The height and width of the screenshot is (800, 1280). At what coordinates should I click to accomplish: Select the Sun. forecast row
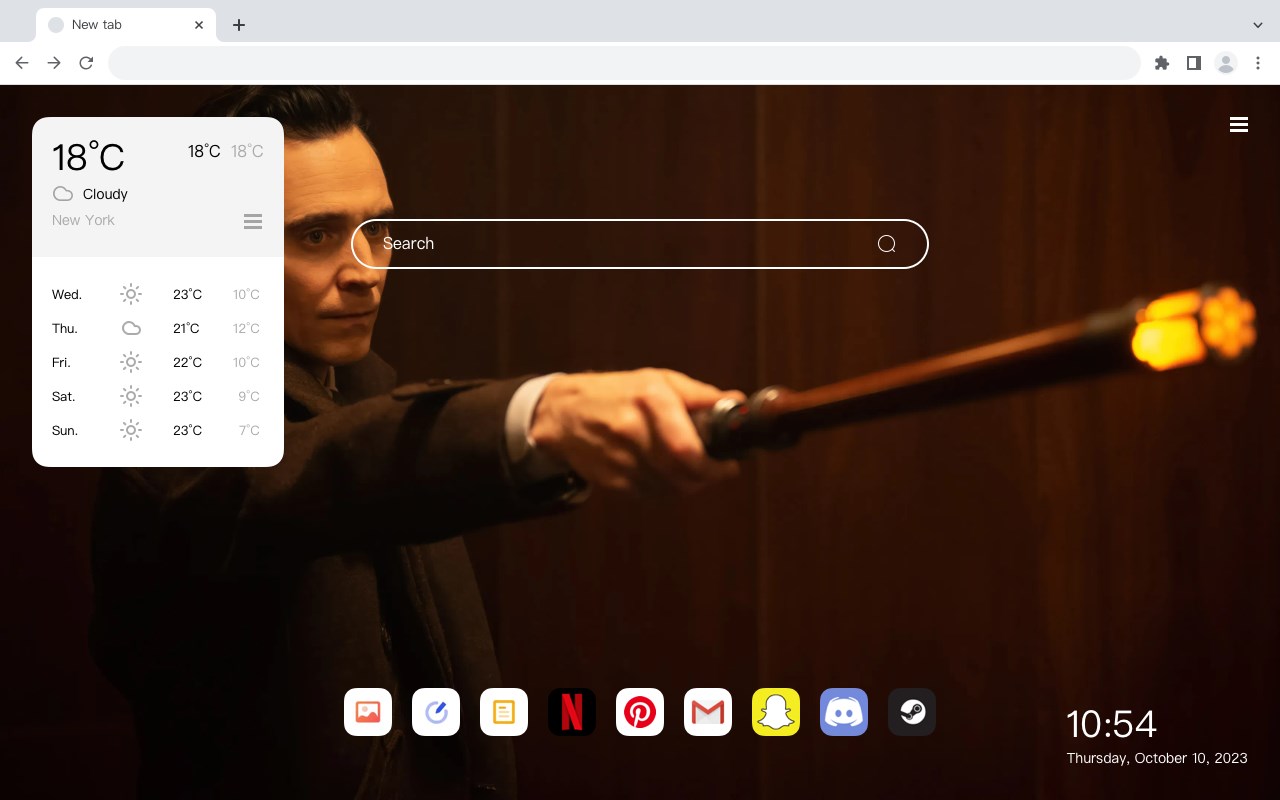tap(157, 430)
